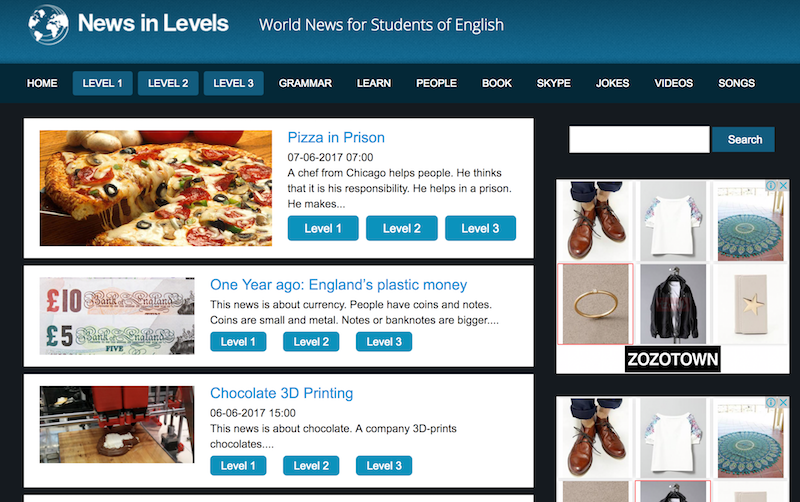Open the SONGS menu item

point(736,83)
